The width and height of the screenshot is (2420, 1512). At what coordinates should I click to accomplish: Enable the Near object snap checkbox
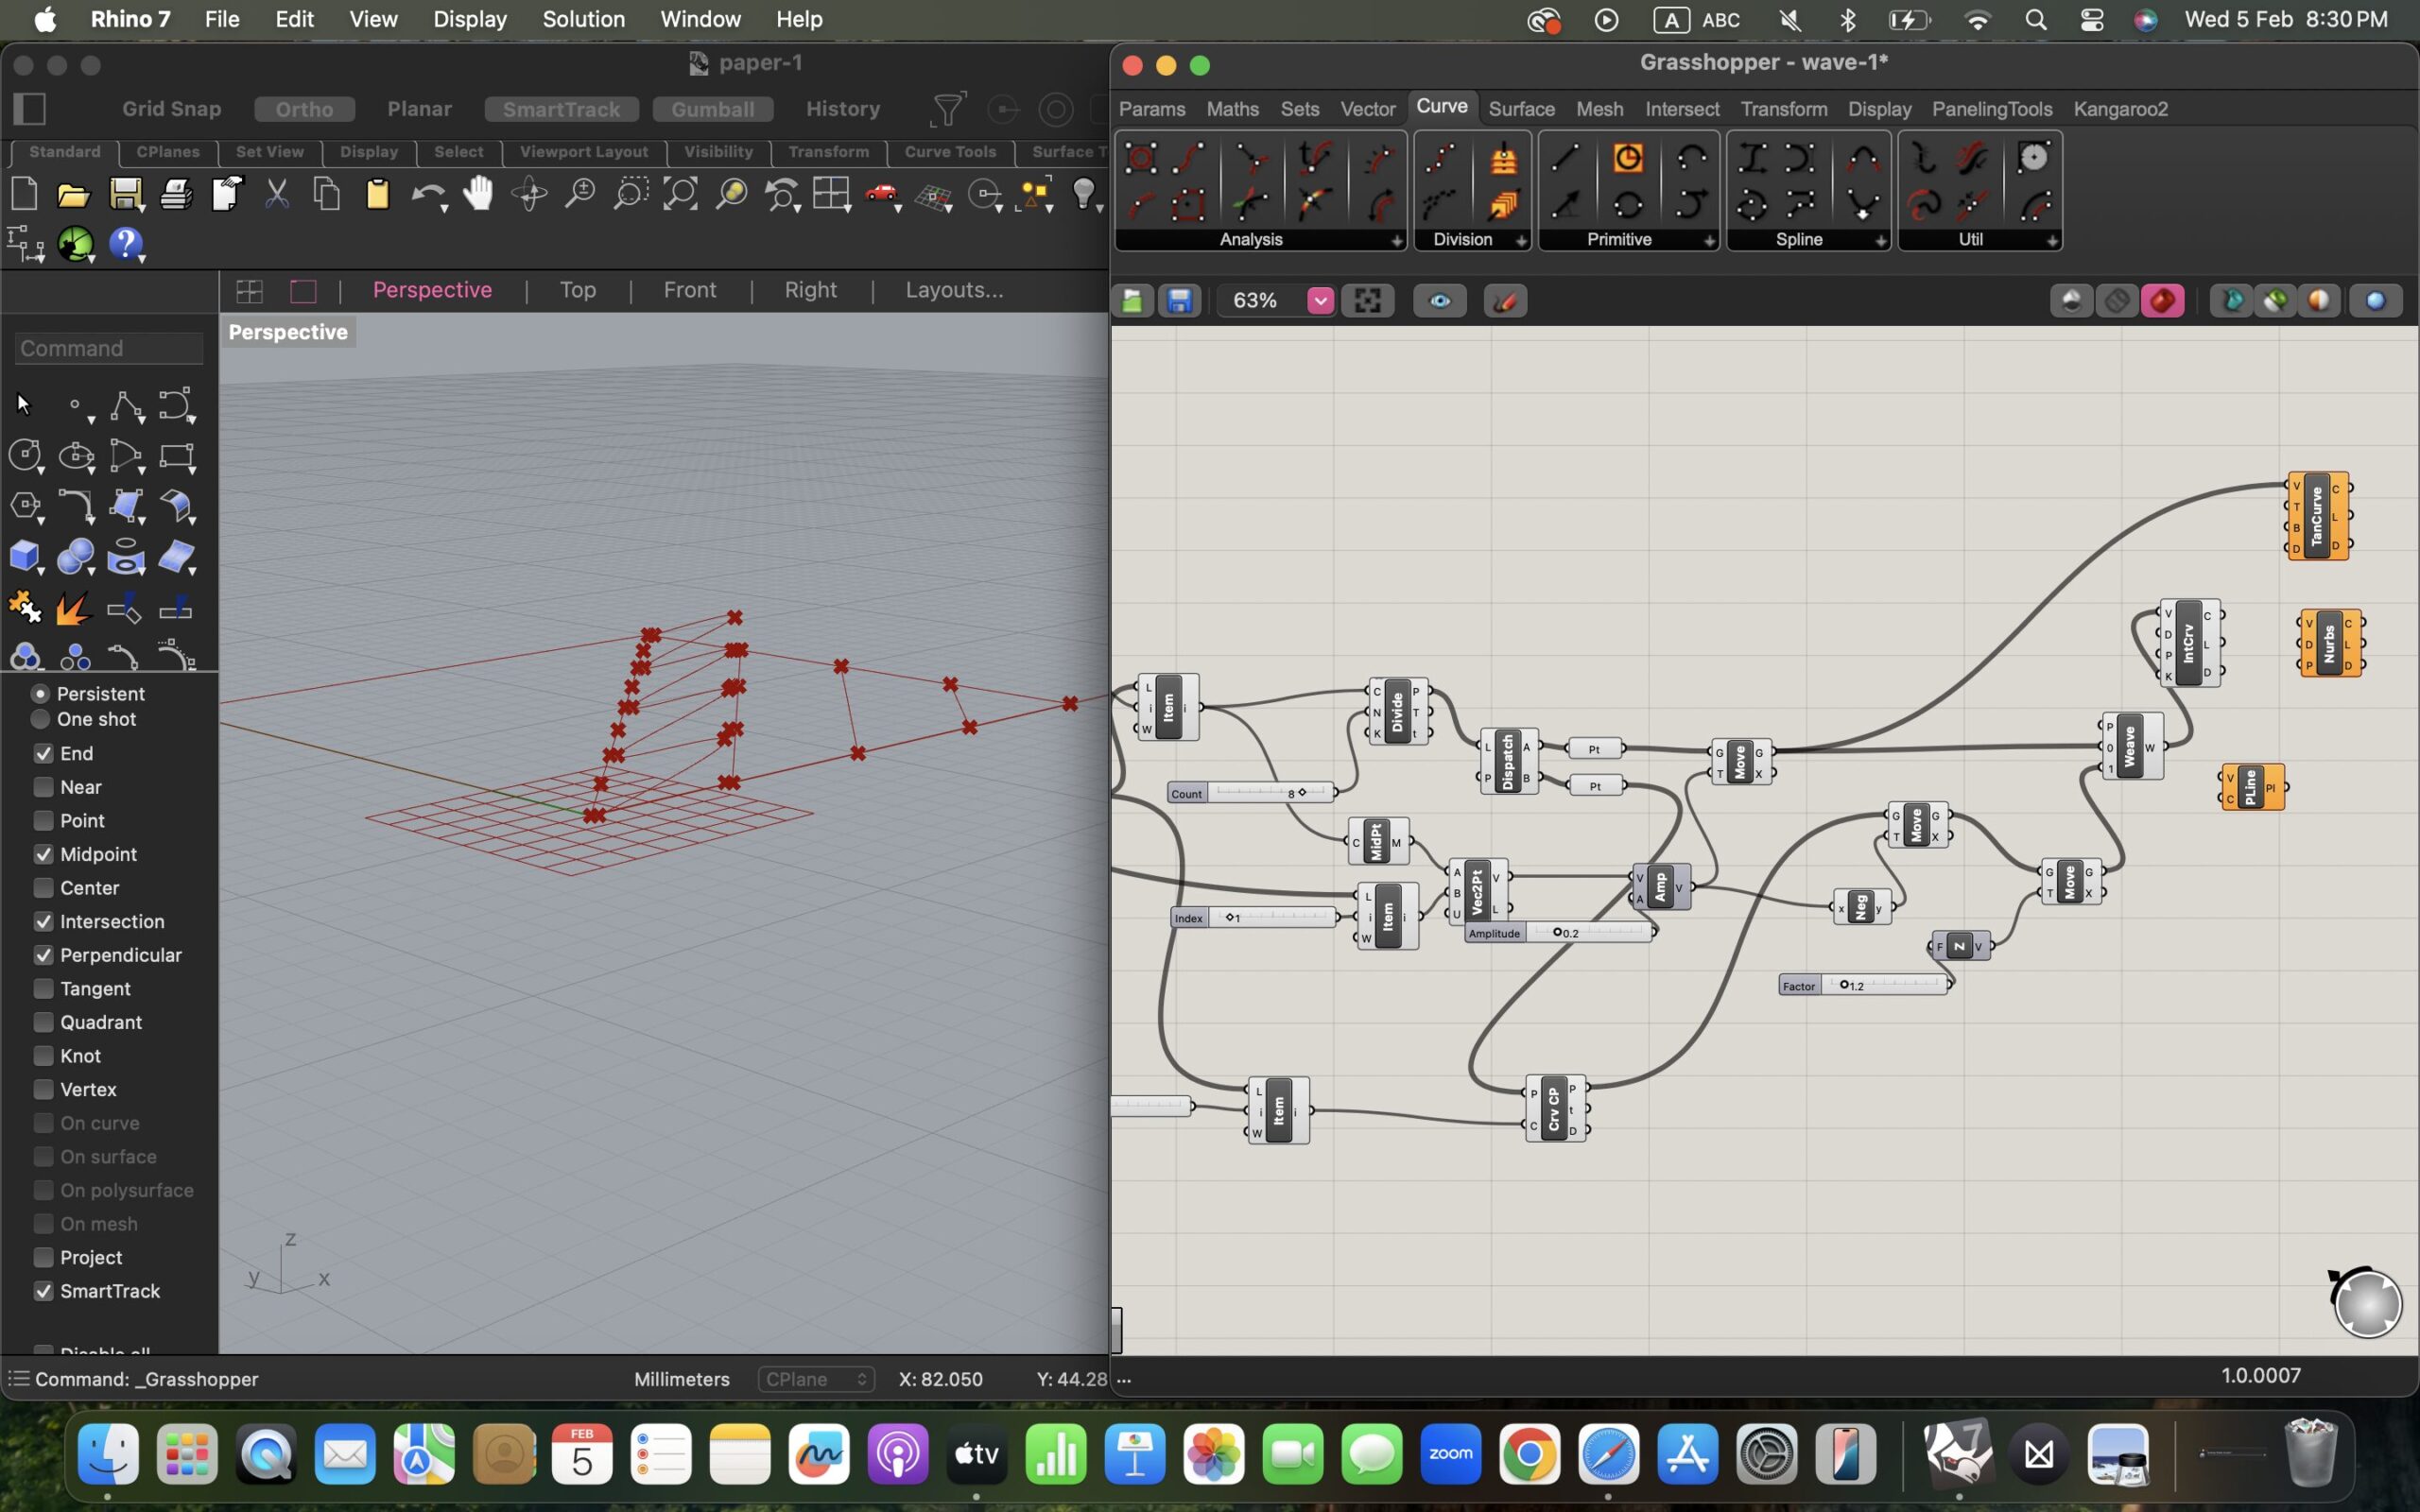(x=43, y=787)
